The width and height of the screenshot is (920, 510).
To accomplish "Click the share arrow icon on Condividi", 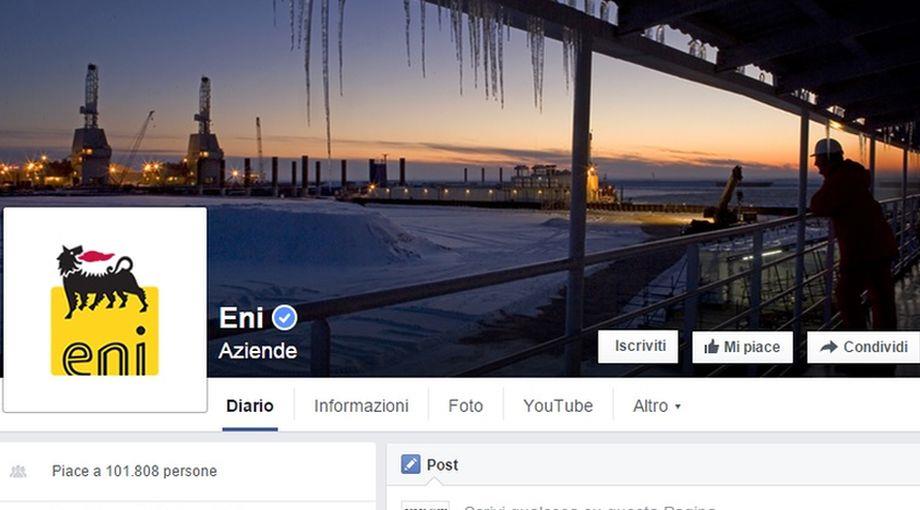I will pos(828,347).
